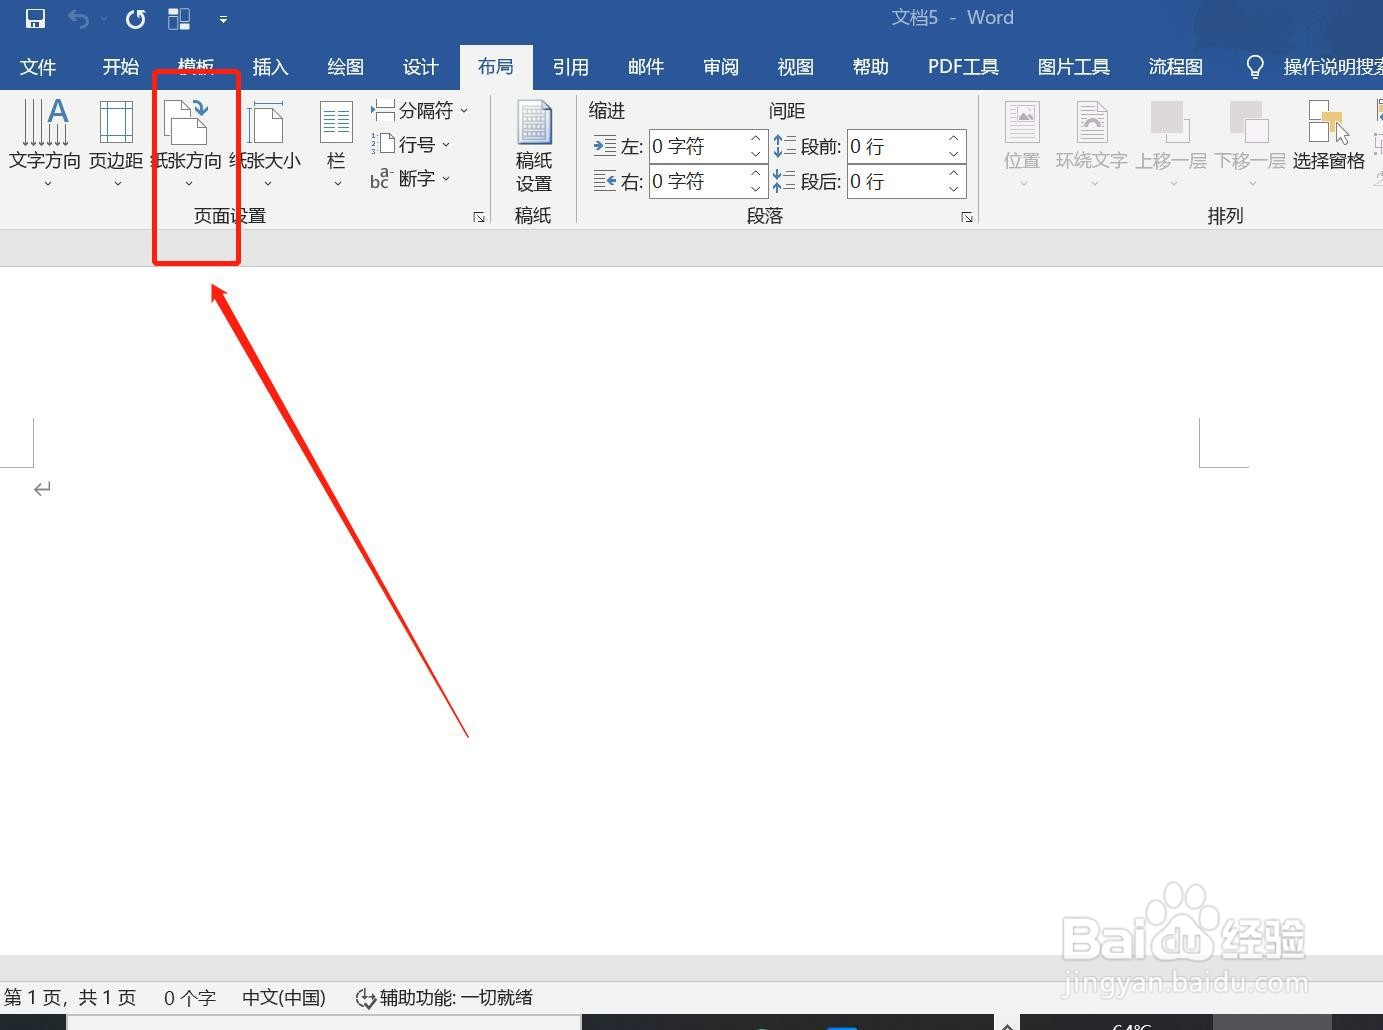1383x1030 pixels.
Task: Click 上移一层 to bring object forward
Action: (x=1169, y=140)
